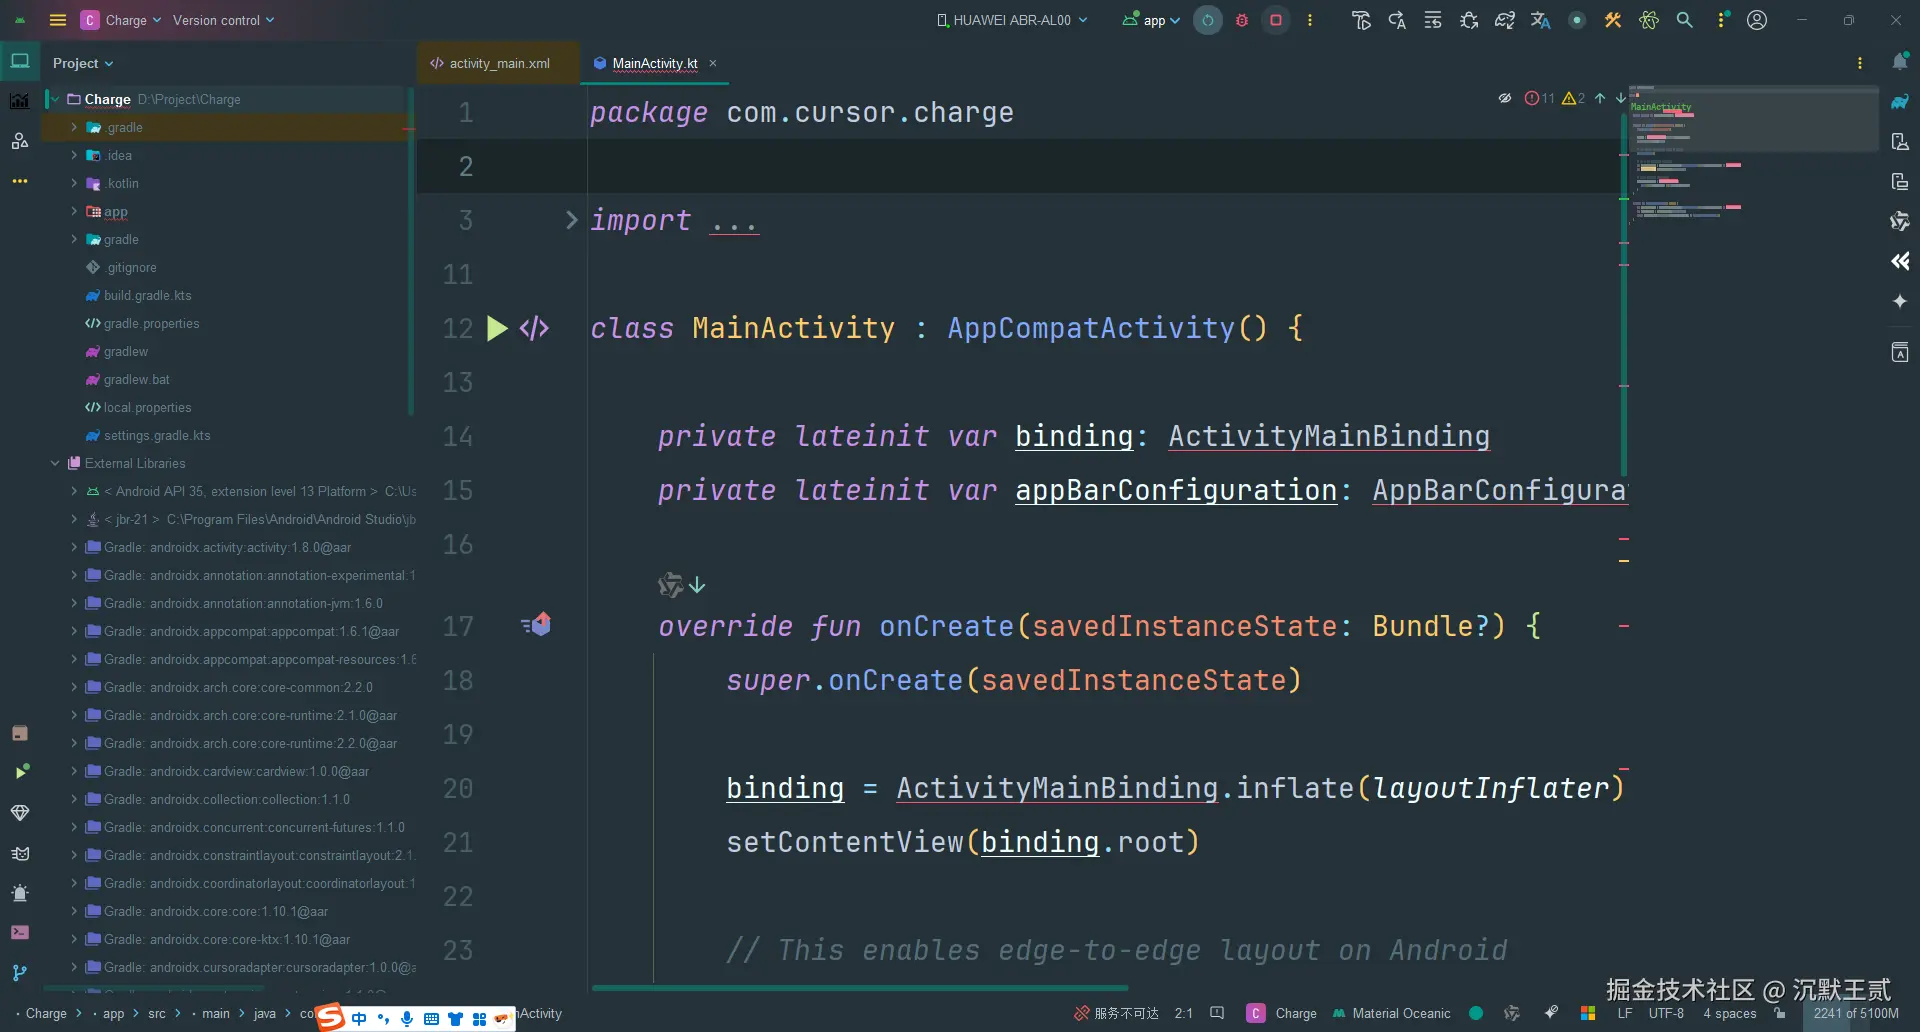This screenshot has height=1032, width=1920.
Task: Click override gutter icon on line 17
Action: [x=536, y=625]
